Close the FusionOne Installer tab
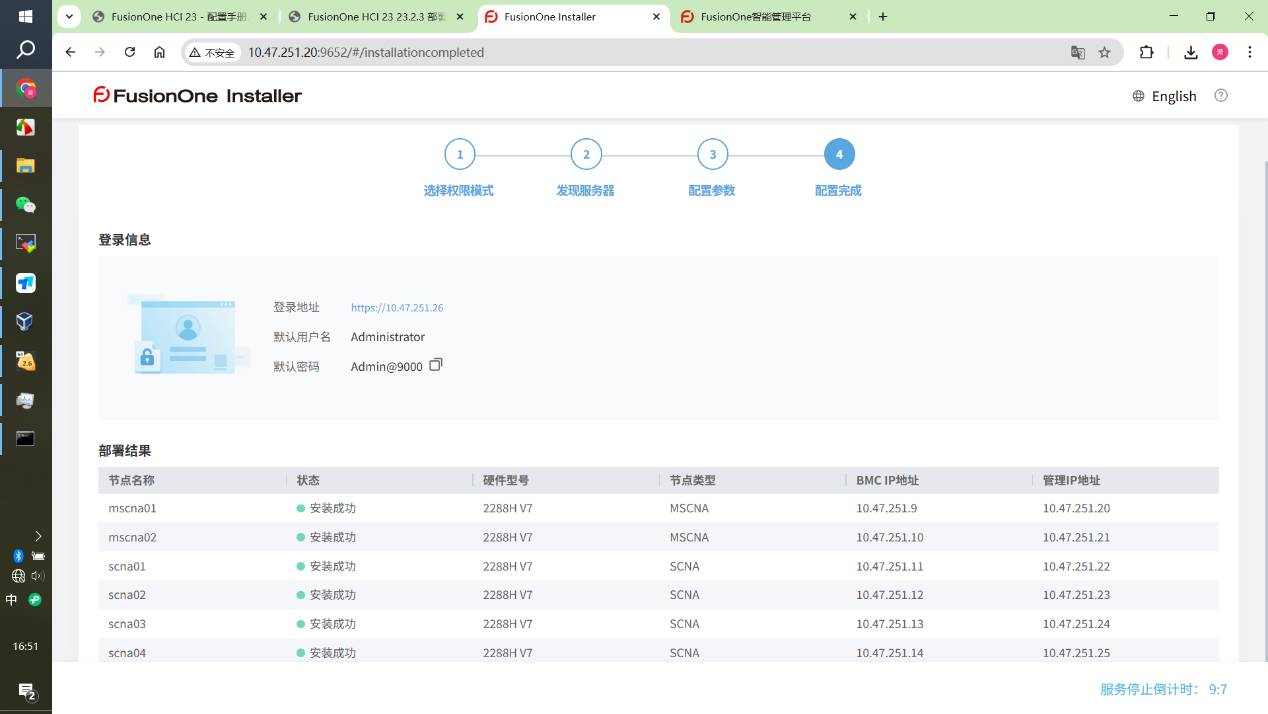The image size is (1268, 714). (x=657, y=17)
